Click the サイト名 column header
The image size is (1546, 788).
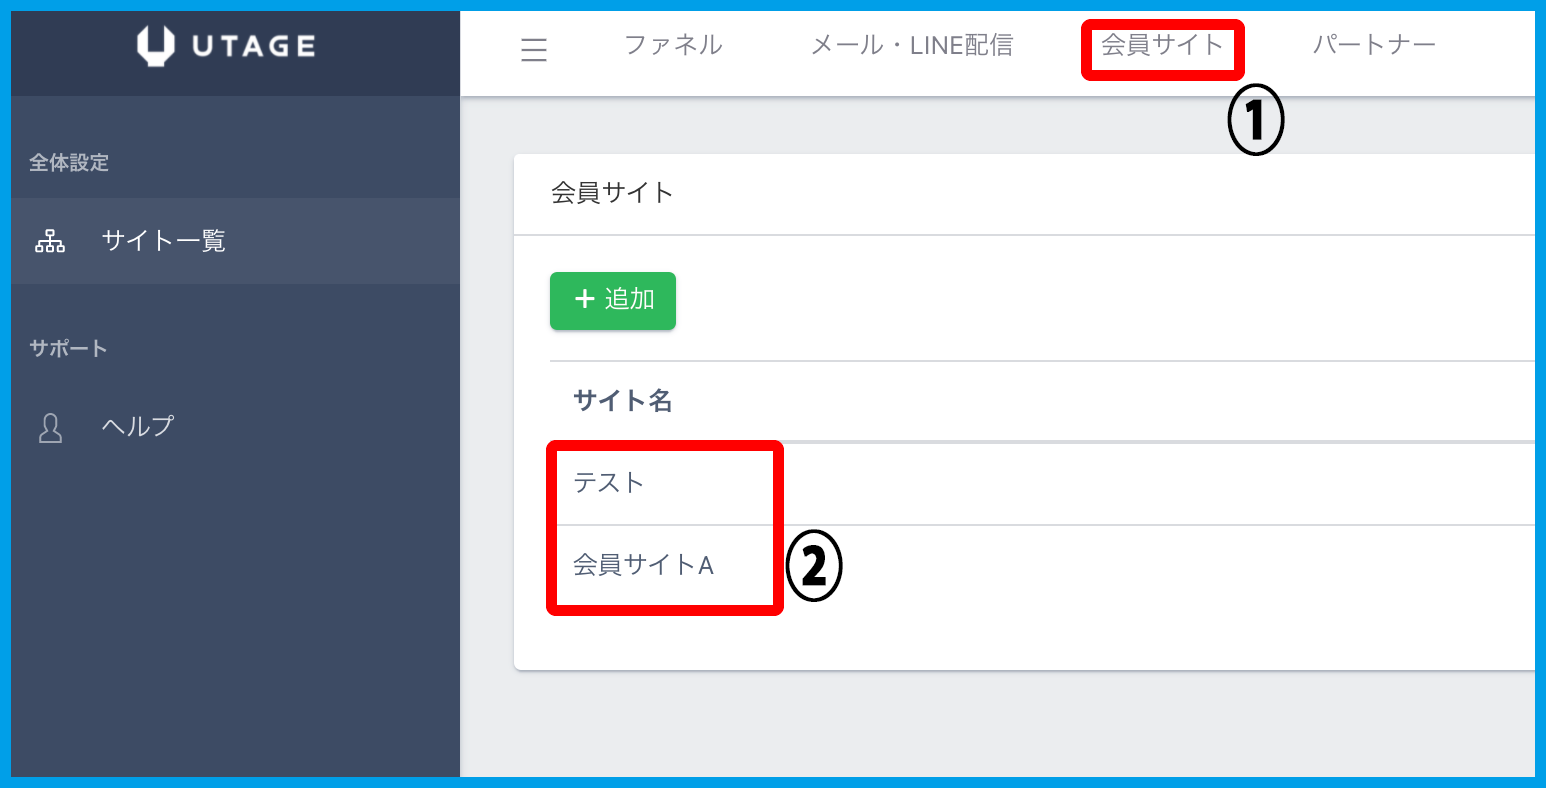tap(622, 401)
